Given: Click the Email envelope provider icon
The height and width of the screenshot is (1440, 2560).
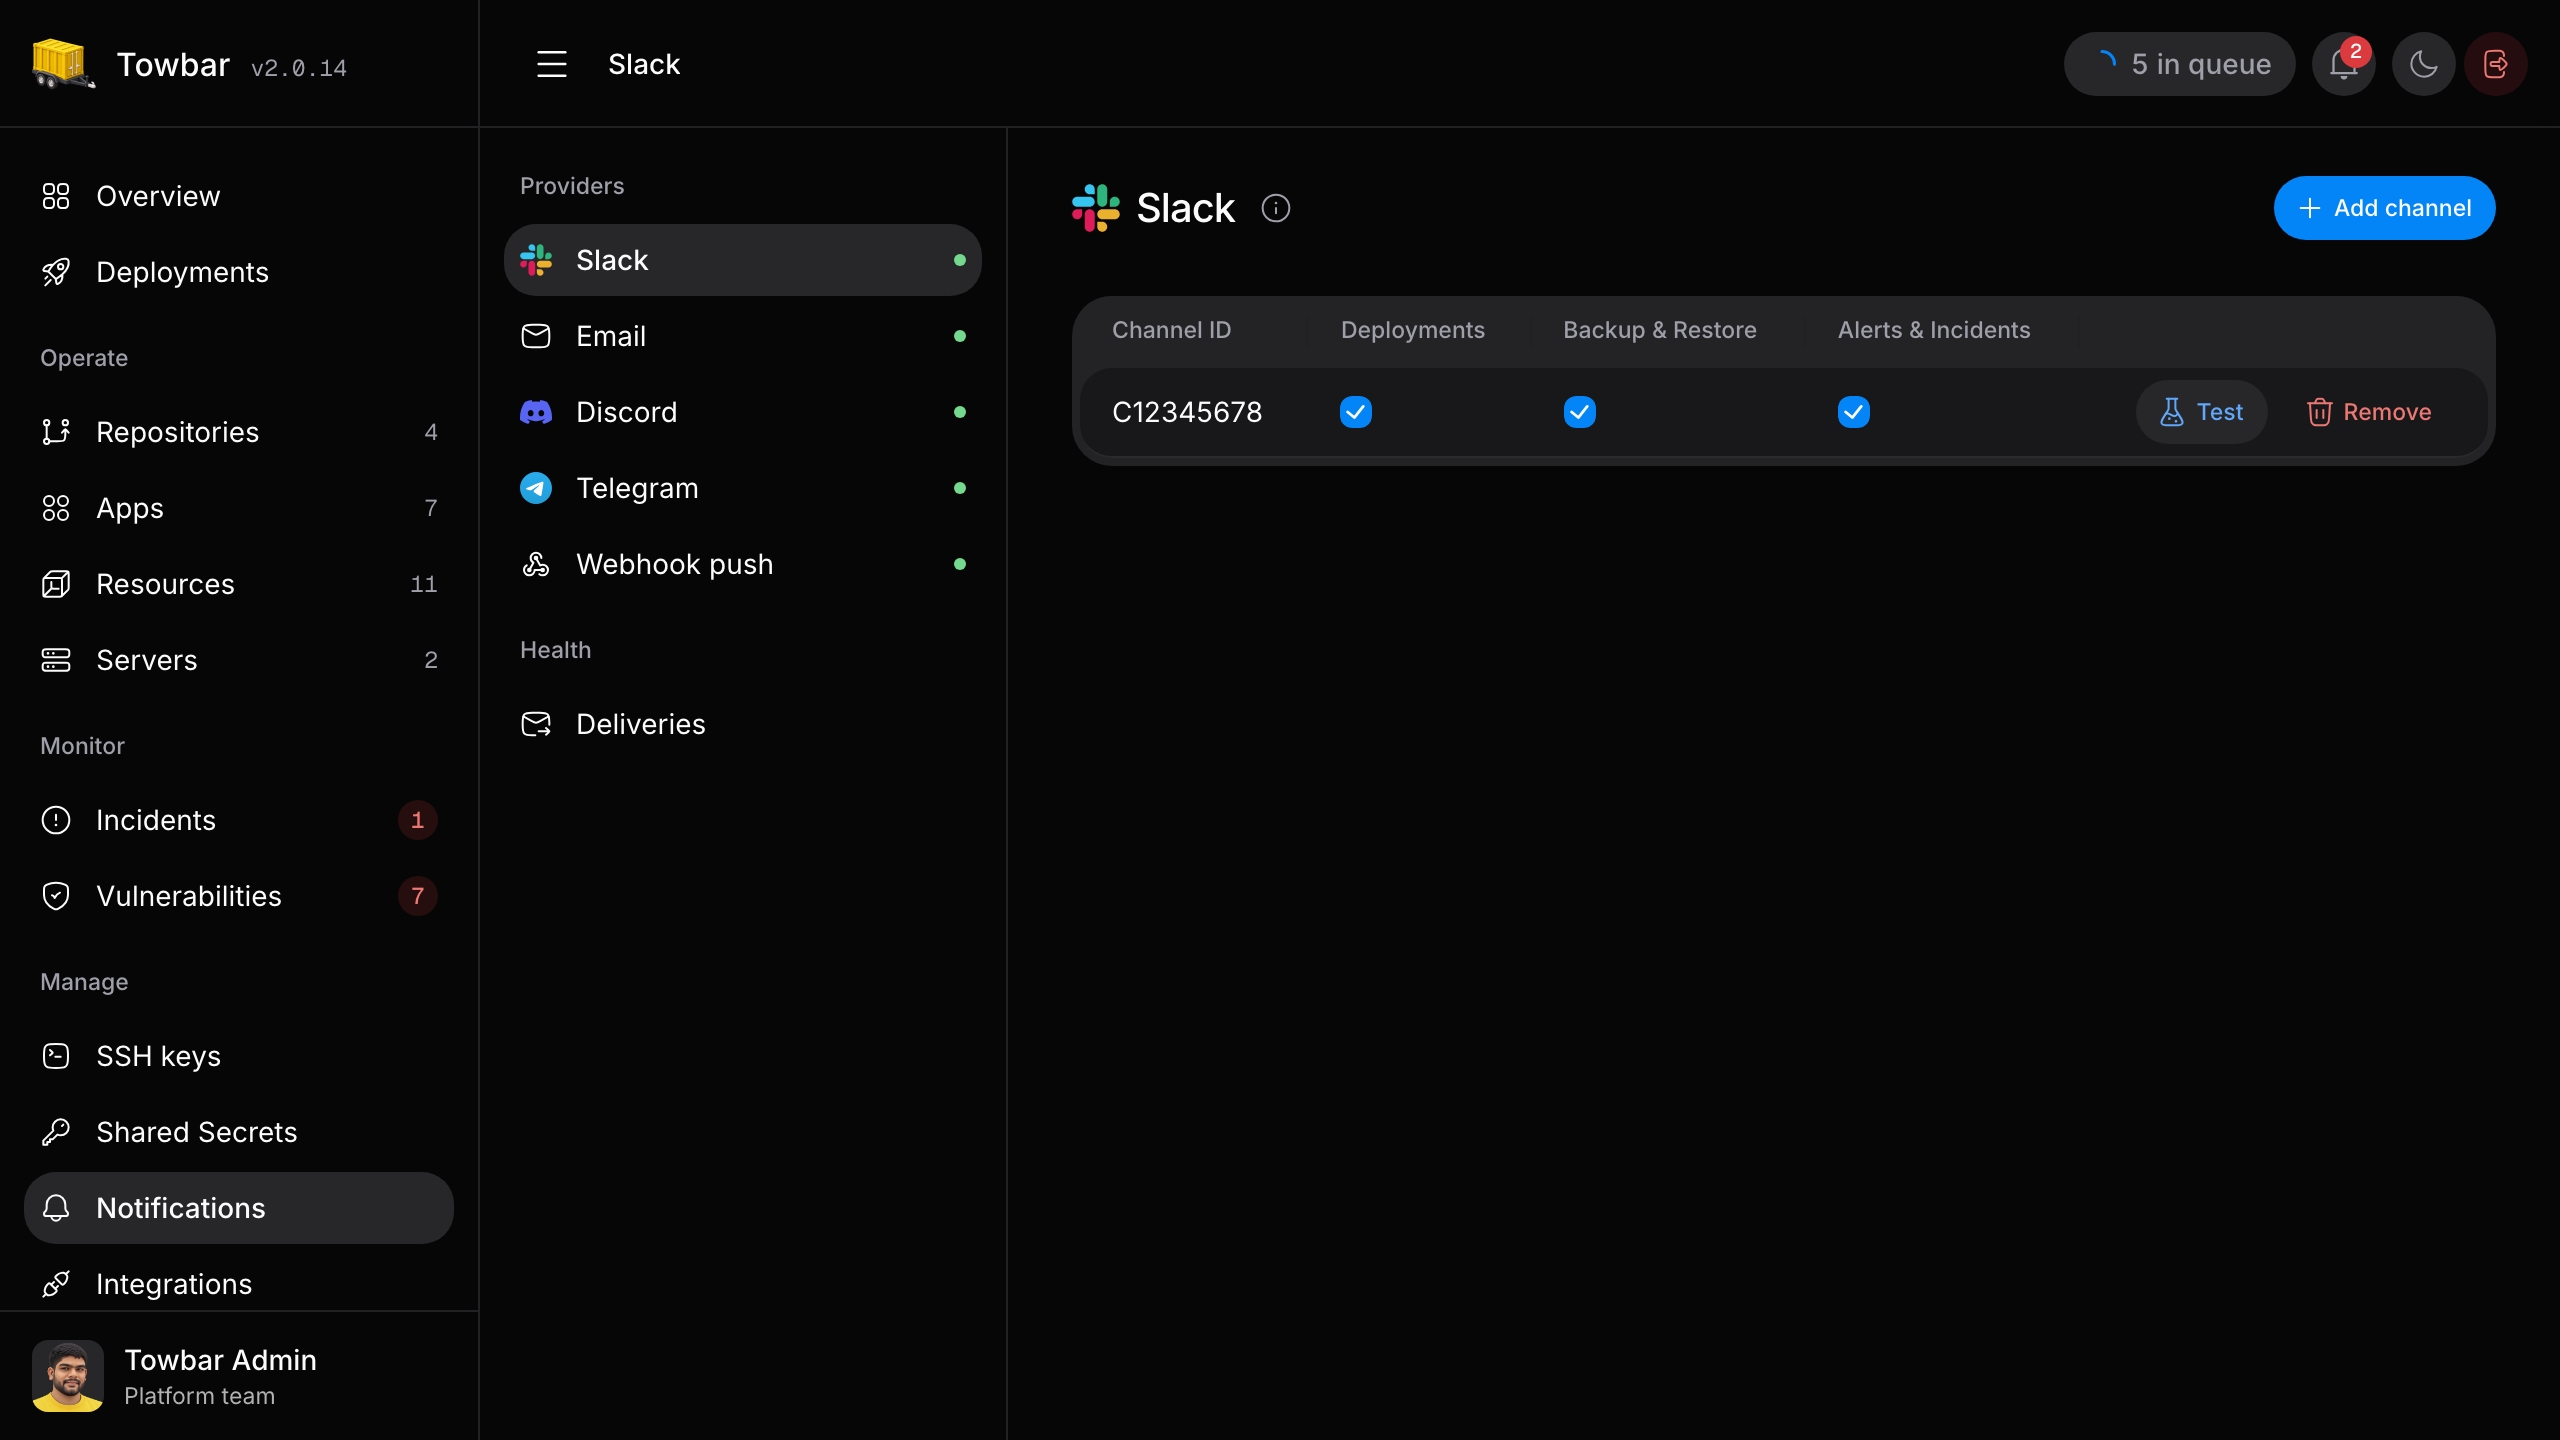Looking at the screenshot, I should click(536, 336).
